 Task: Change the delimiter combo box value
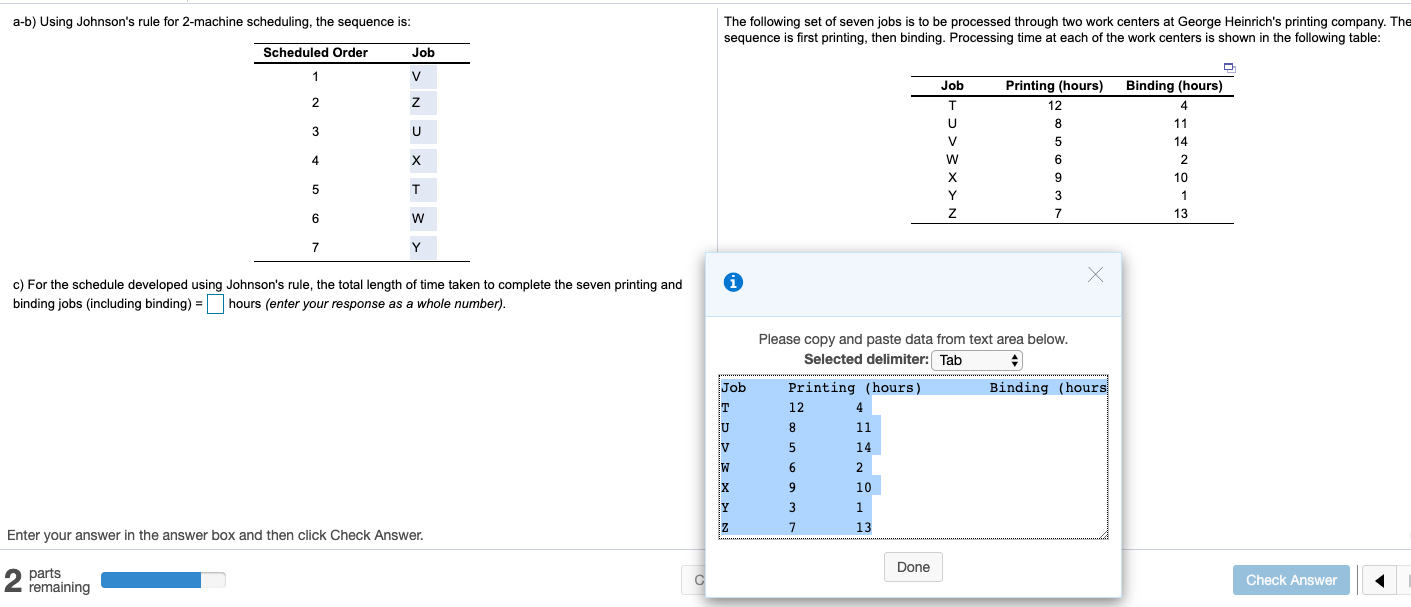pos(975,360)
